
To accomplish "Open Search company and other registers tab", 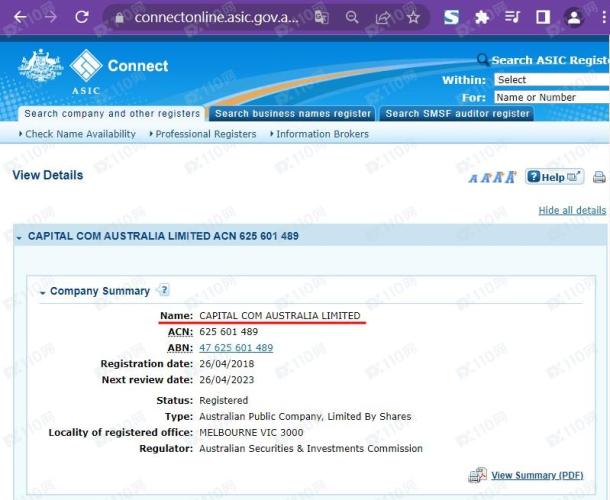I will 112,114.
